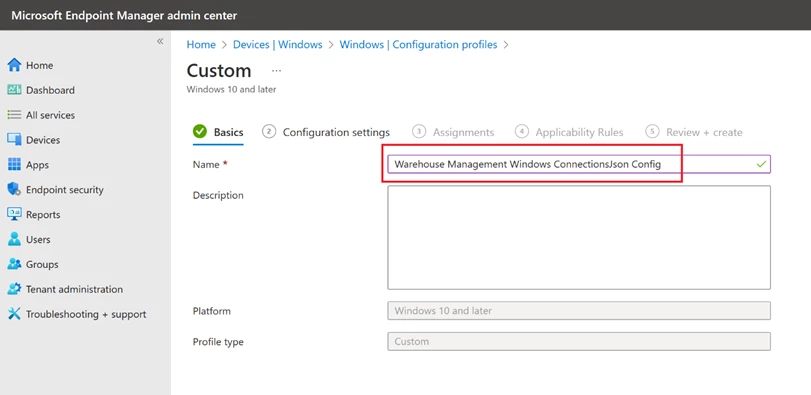The height and width of the screenshot is (395, 811).
Task: Click the Home breadcrumb link
Action: point(201,44)
